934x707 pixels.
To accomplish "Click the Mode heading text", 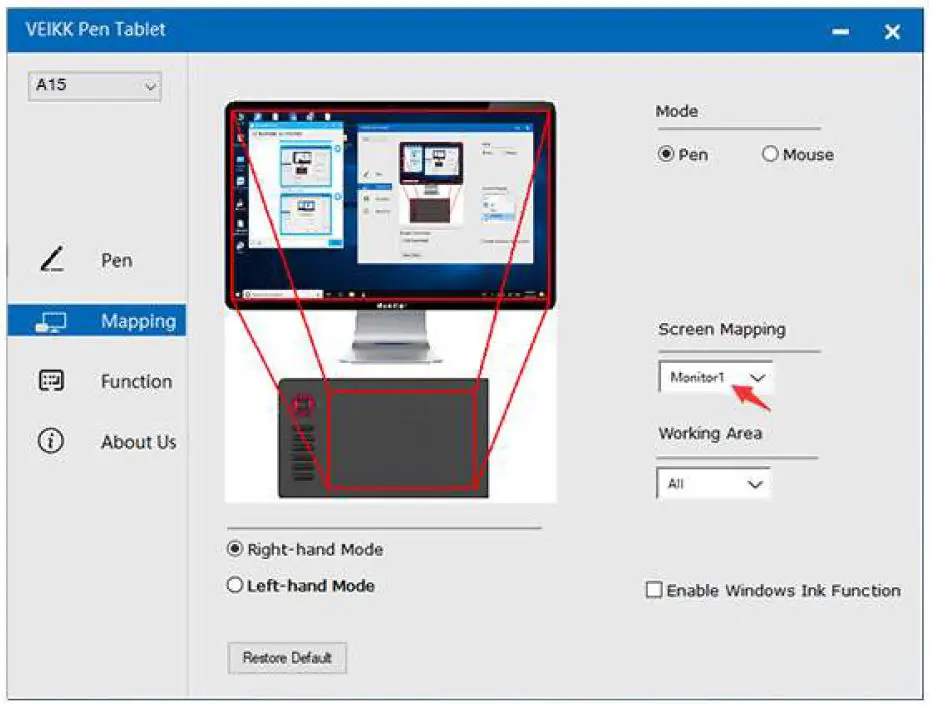I will pos(677,111).
